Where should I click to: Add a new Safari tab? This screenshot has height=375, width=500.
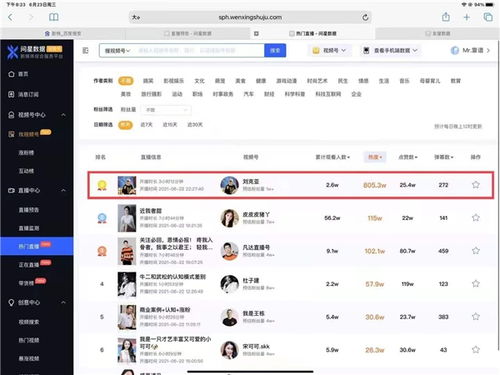(467, 17)
